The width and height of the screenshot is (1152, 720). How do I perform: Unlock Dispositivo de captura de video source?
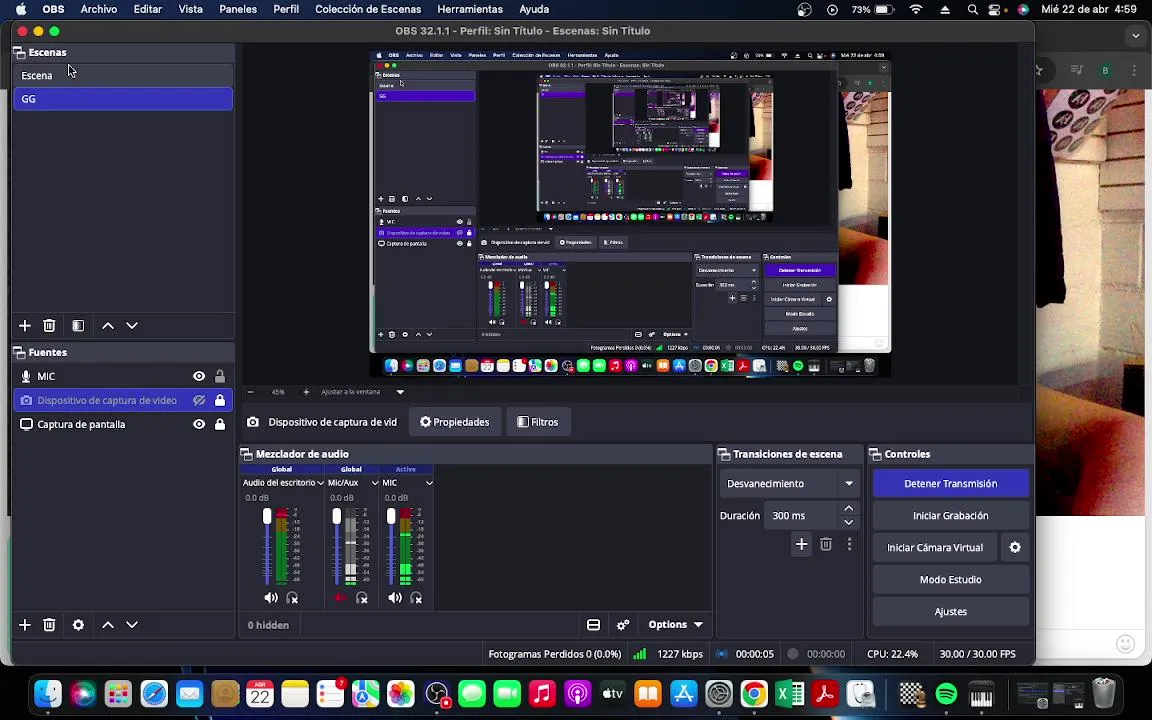220,400
